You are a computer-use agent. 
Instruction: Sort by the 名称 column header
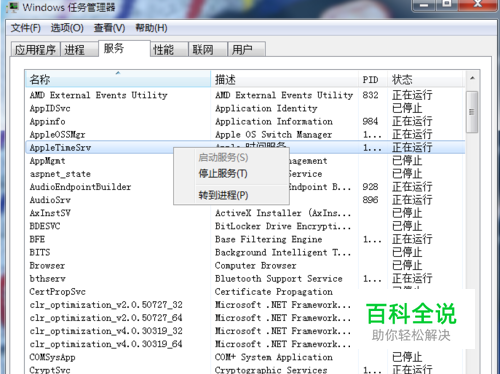coord(118,79)
